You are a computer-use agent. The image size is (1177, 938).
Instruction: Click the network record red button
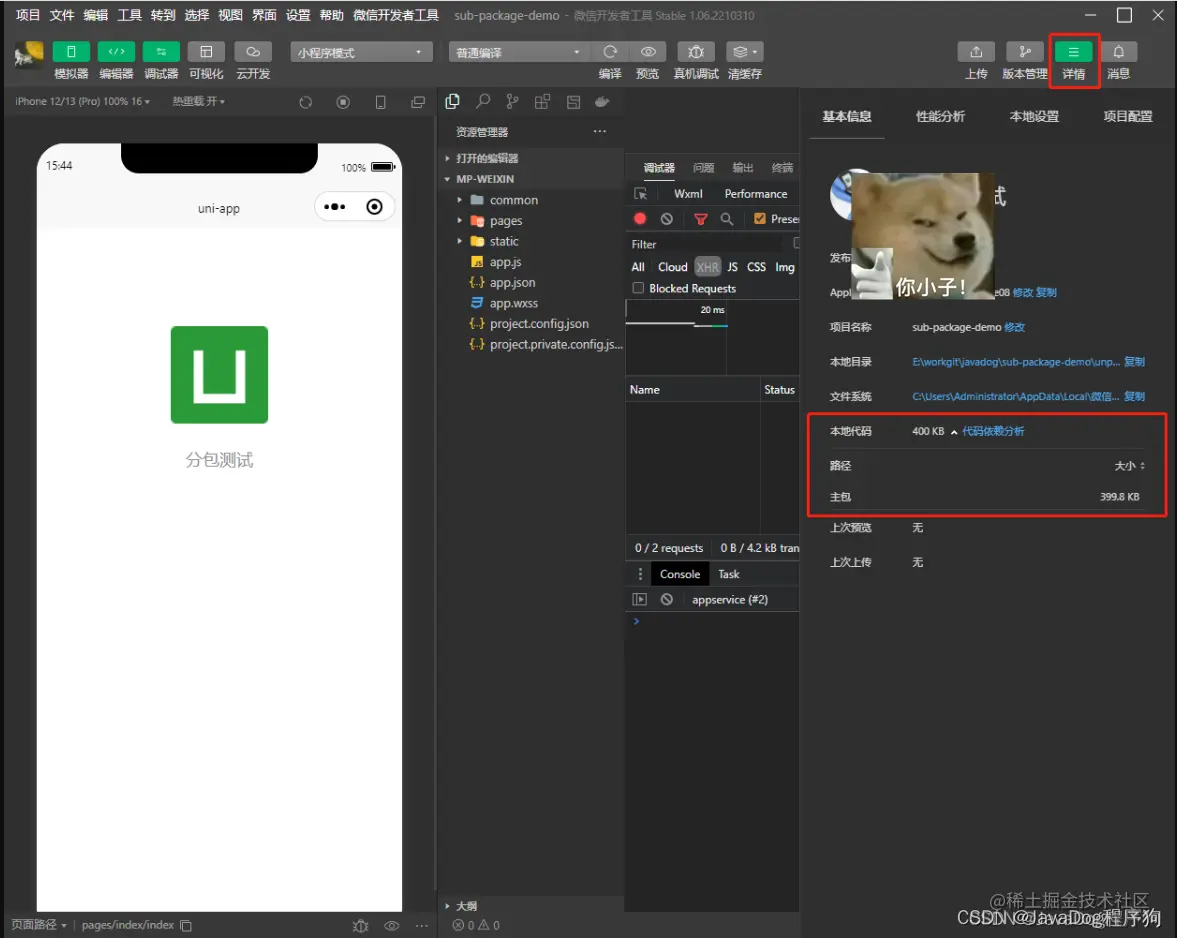tap(640, 218)
